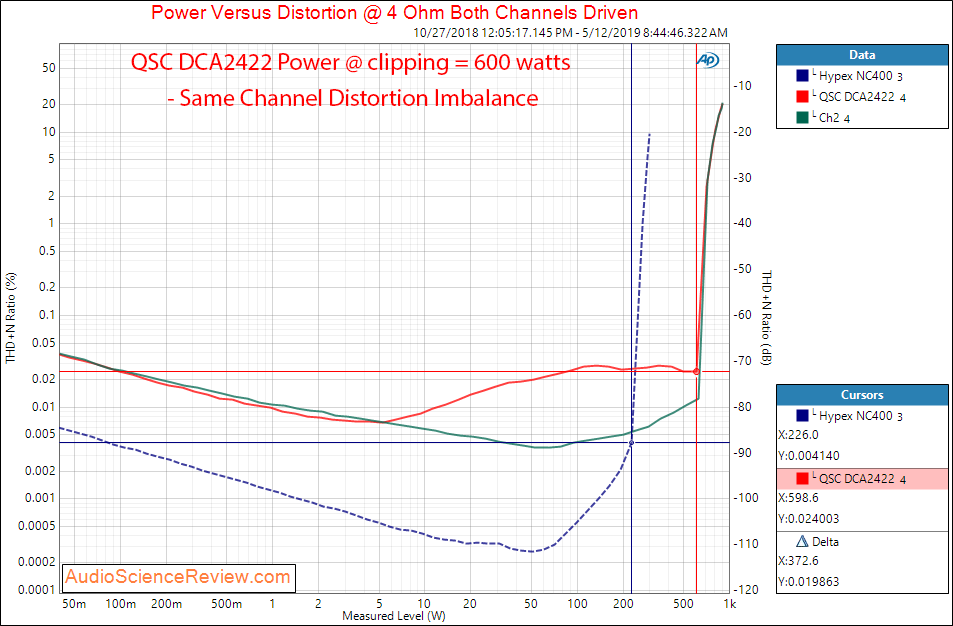The image size is (953, 626).
Task: Click the right 'THD+N Ratio (dB)' axis title
Action: click(766, 317)
